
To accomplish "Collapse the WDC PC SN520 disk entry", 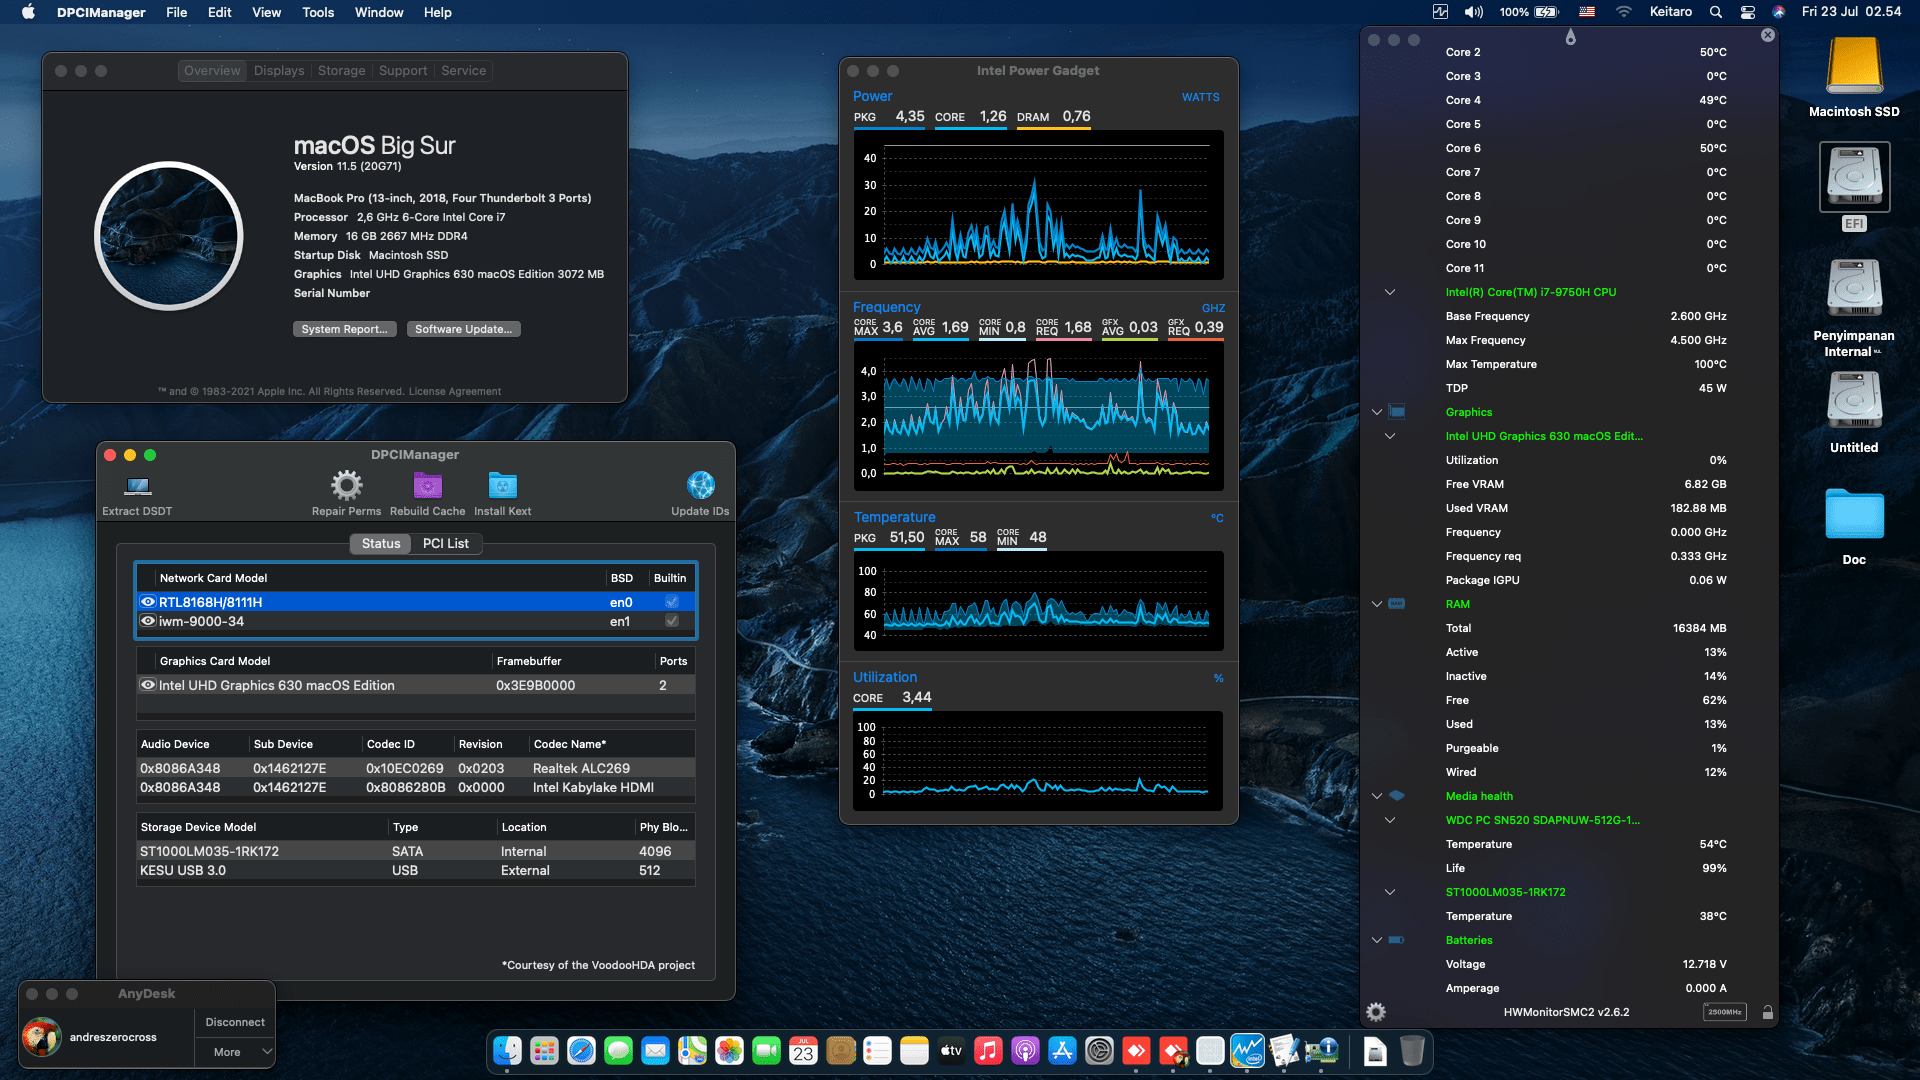I will pos(1390,820).
